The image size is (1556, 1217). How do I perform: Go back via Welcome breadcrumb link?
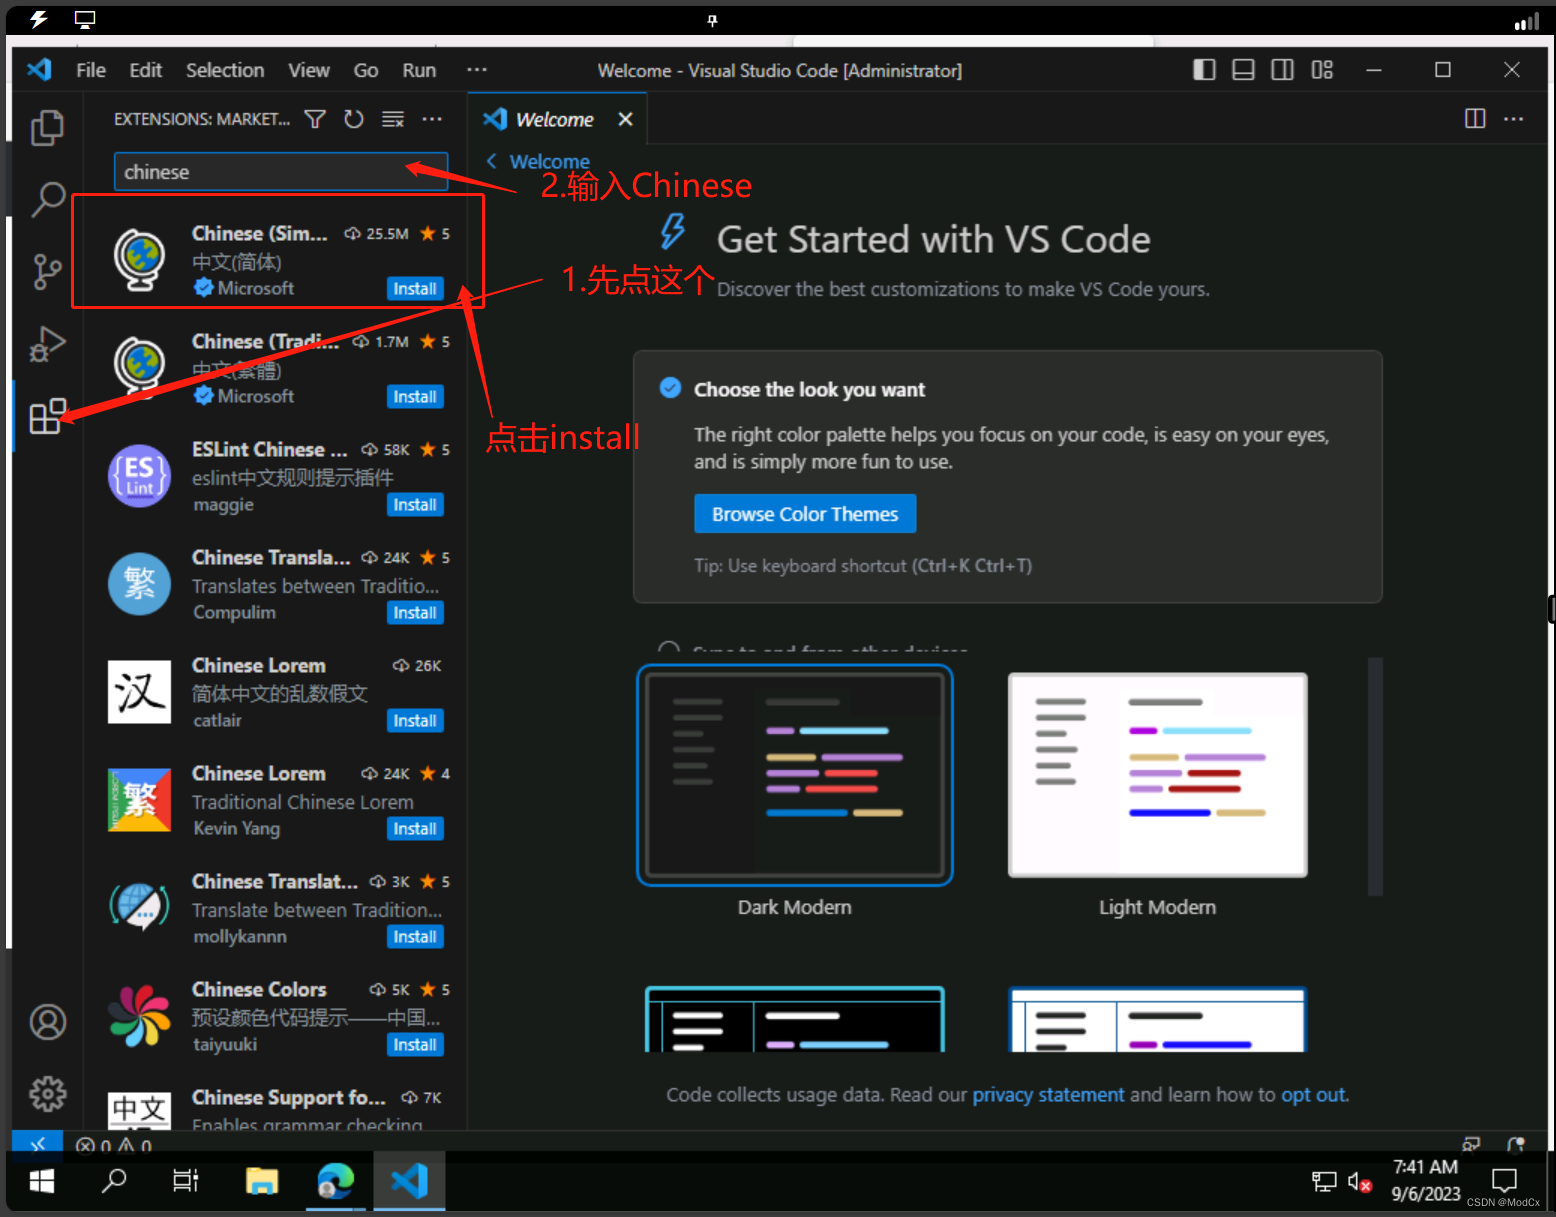click(538, 161)
